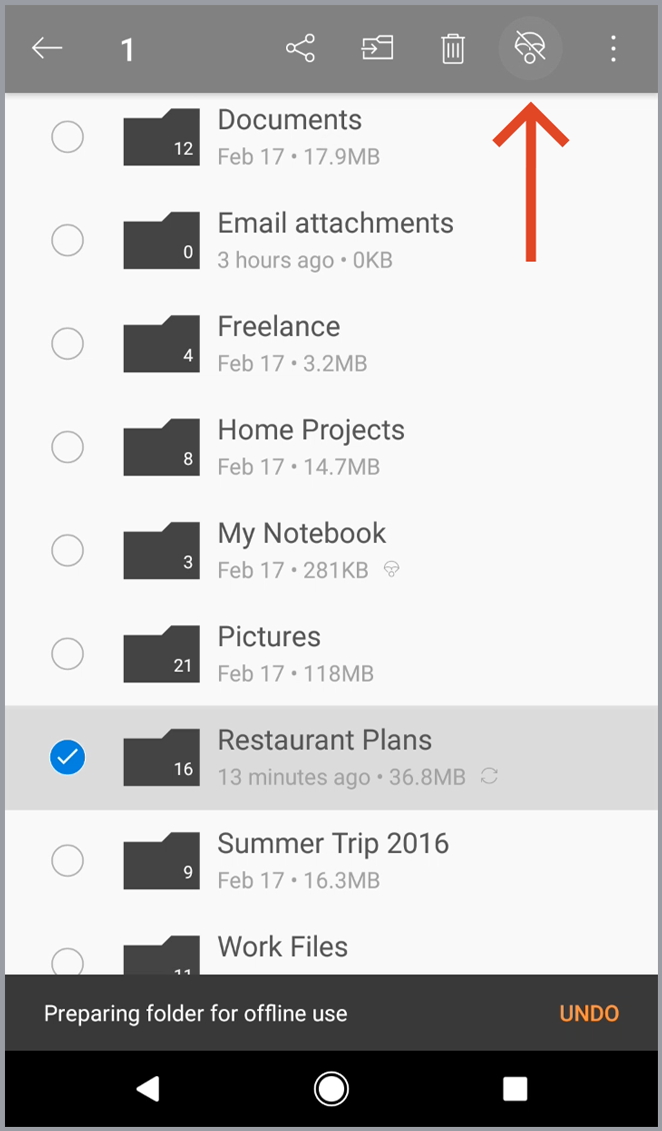Open the Documents folder thumbnail

click(160, 136)
